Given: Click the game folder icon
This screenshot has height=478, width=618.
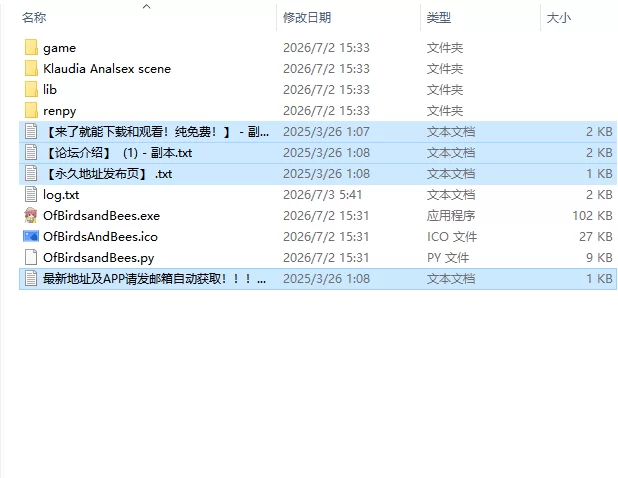Looking at the screenshot, I should coord(31,48).
